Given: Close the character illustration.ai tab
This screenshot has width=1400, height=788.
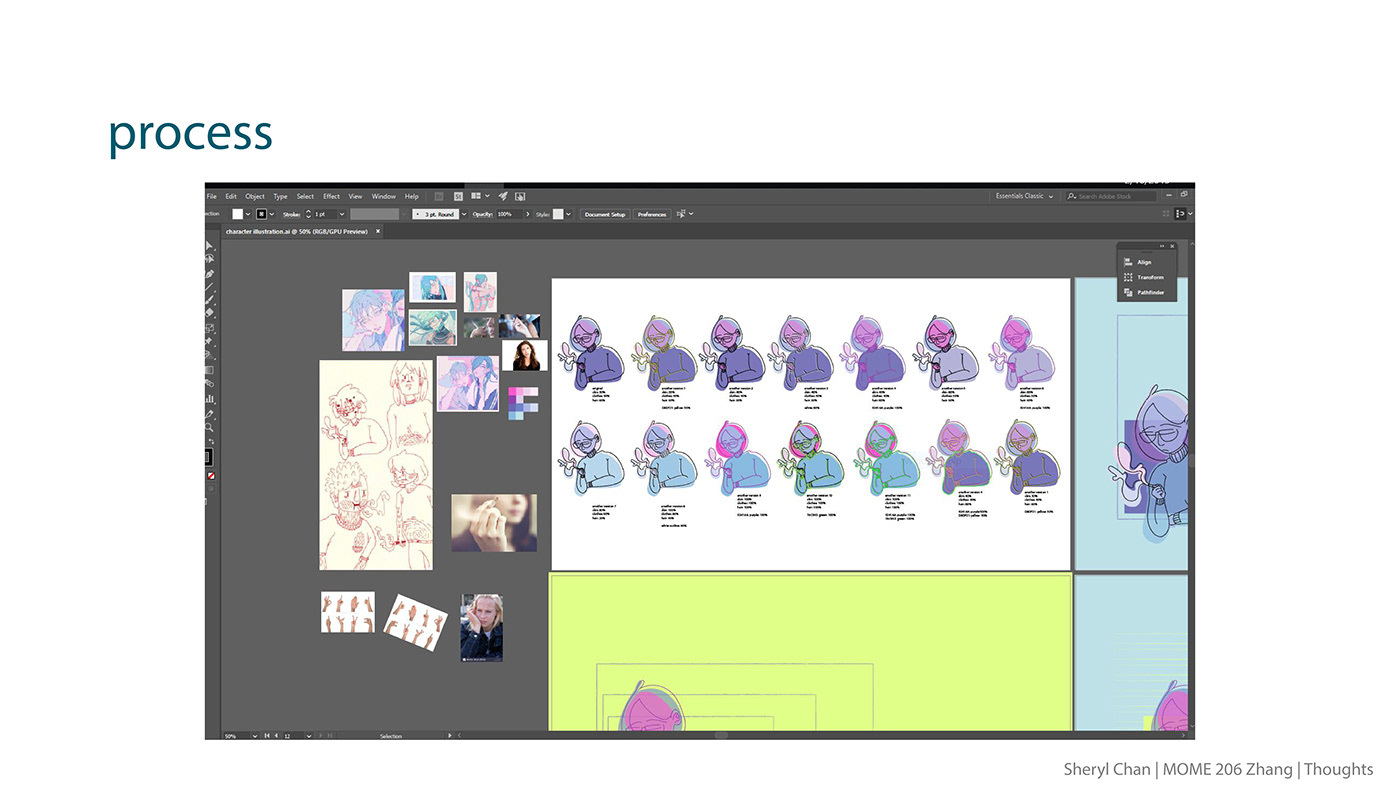Looking at the screenshot, I should pos(378,231).
